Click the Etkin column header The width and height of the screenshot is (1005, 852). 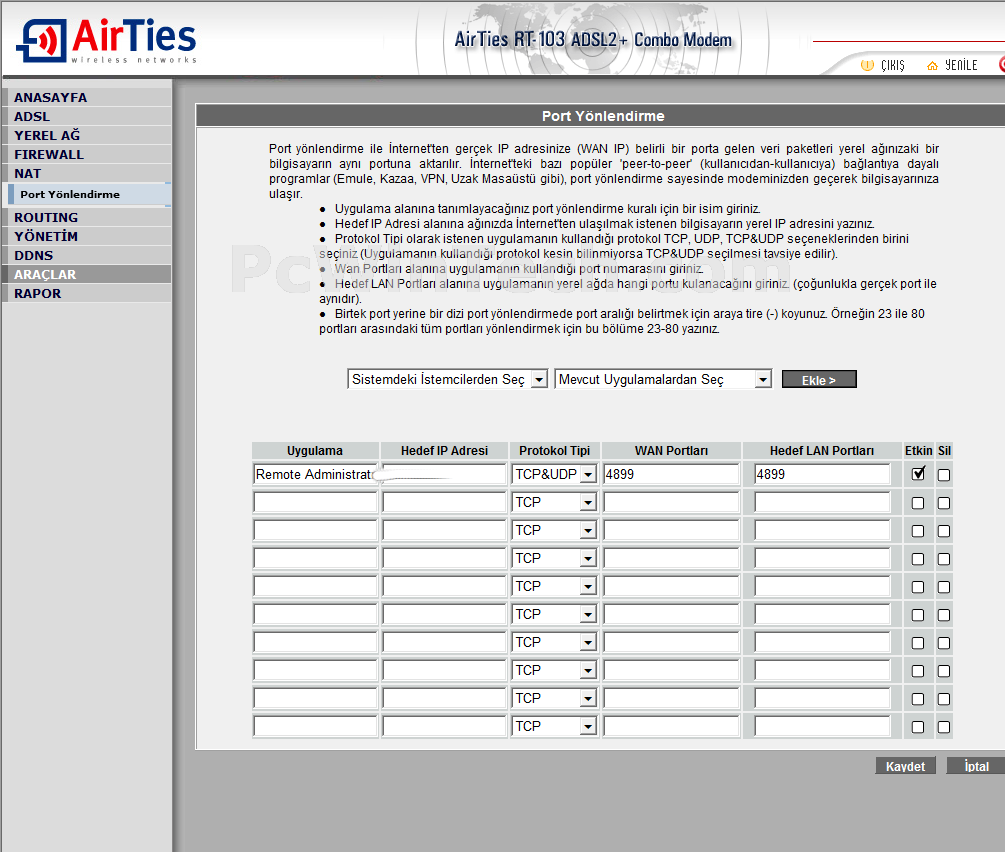[918, 451]
